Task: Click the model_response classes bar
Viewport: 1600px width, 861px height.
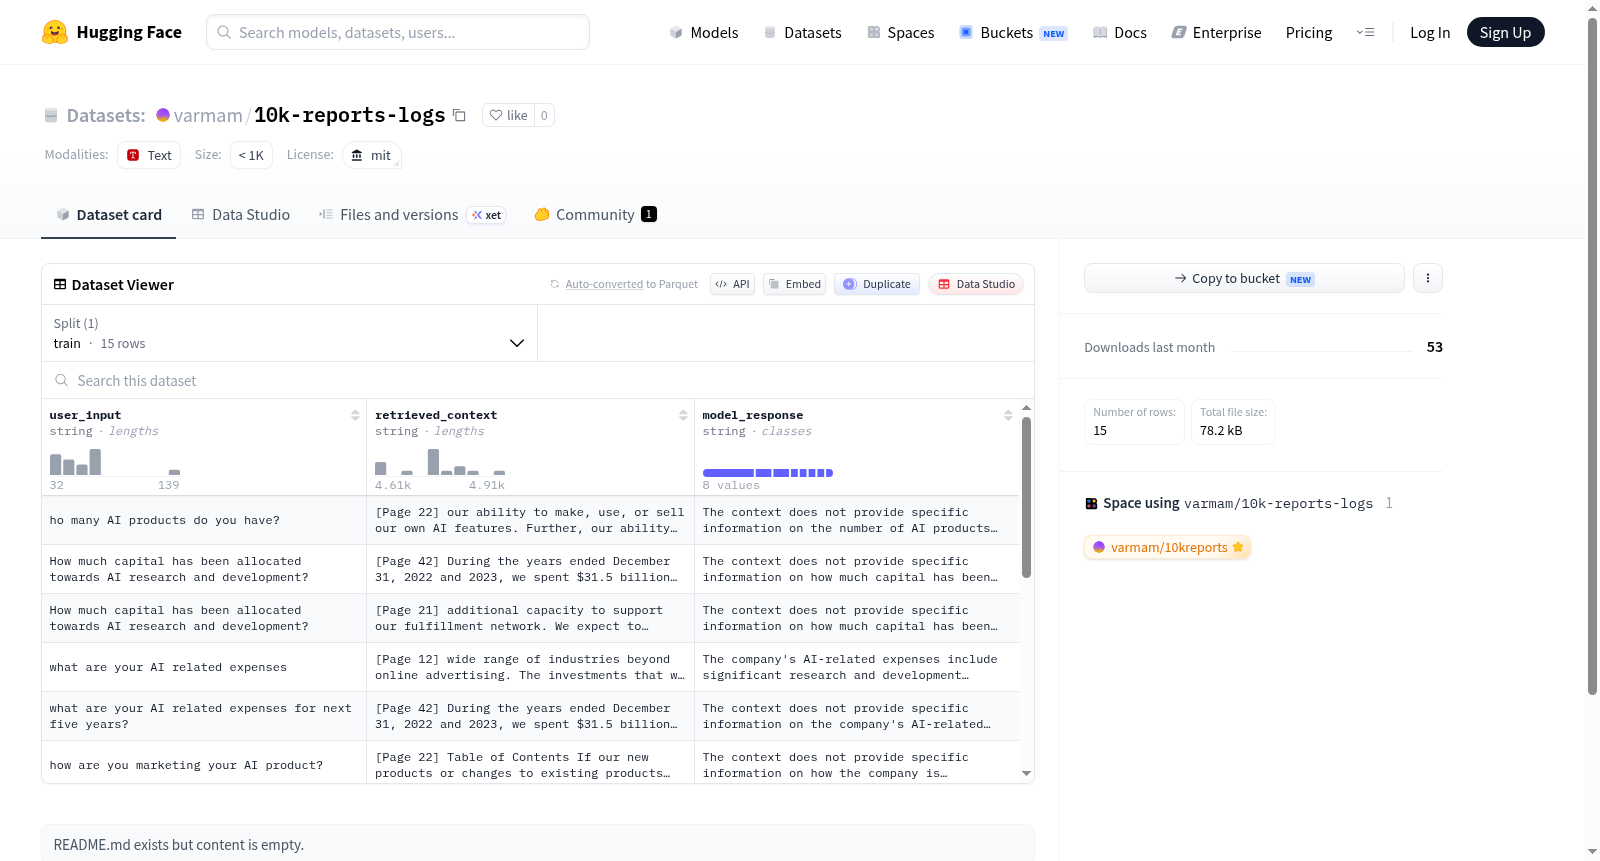Action: pyautogui.click(x=768, y=473)
